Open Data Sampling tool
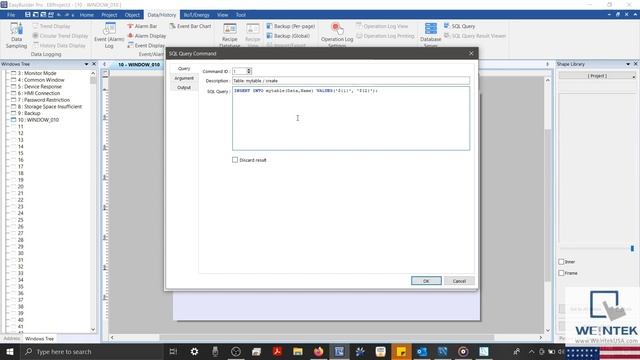 (16, 36)
